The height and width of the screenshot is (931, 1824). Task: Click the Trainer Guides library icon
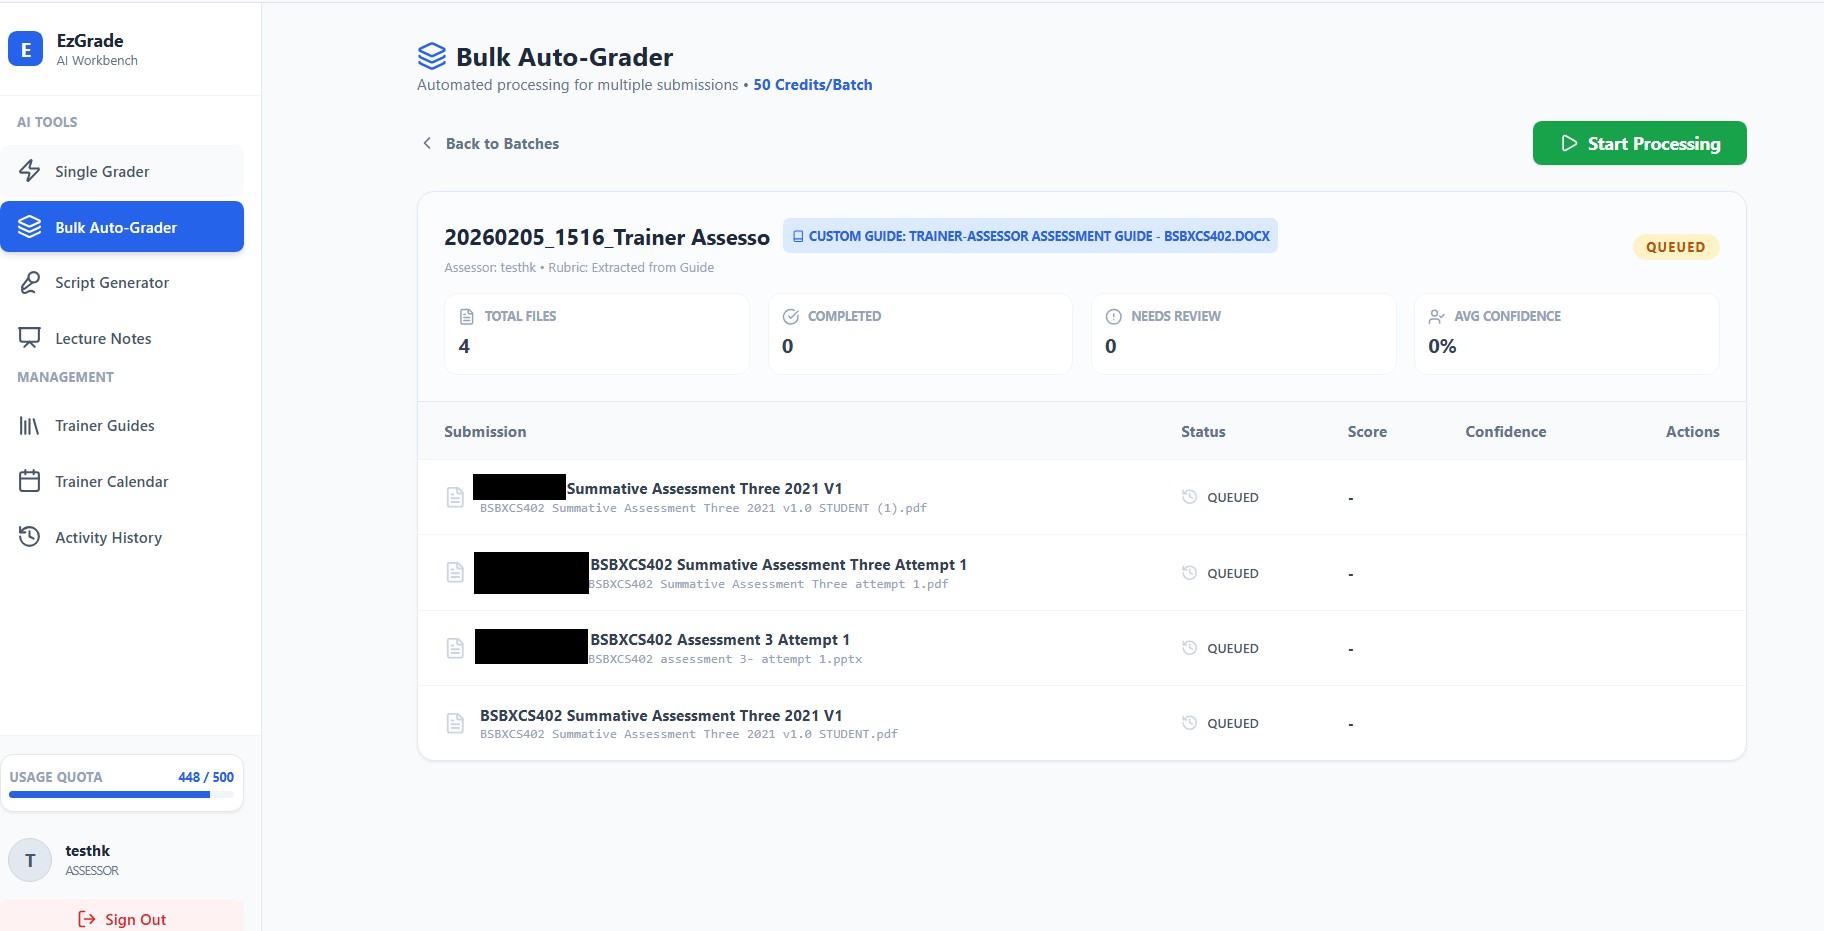(x=30, y=426)
